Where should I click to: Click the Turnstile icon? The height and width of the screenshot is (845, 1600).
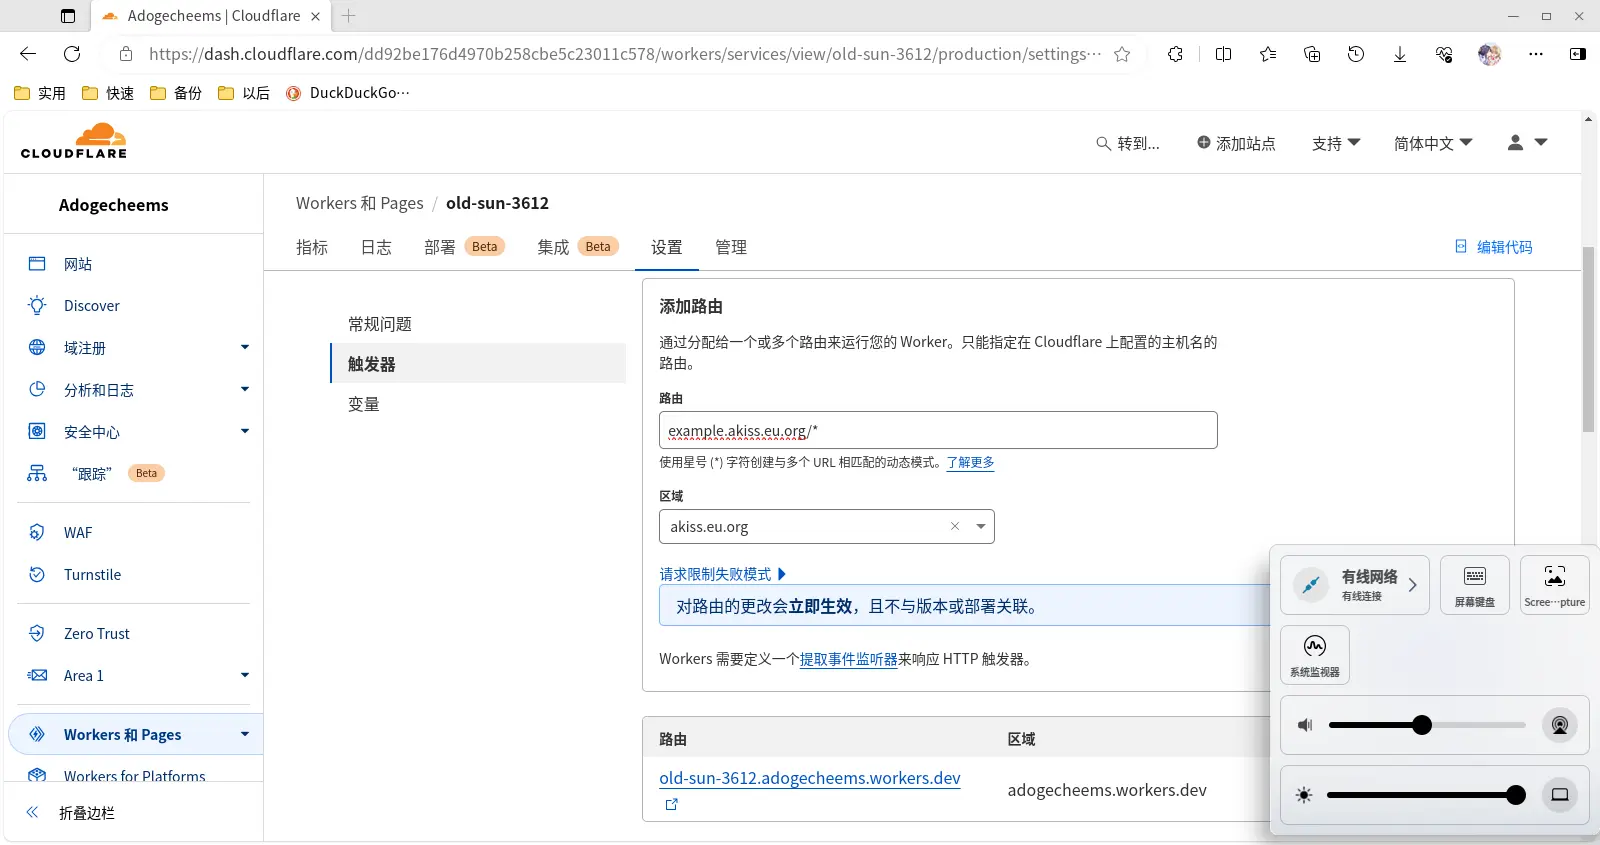pos(37,574)
